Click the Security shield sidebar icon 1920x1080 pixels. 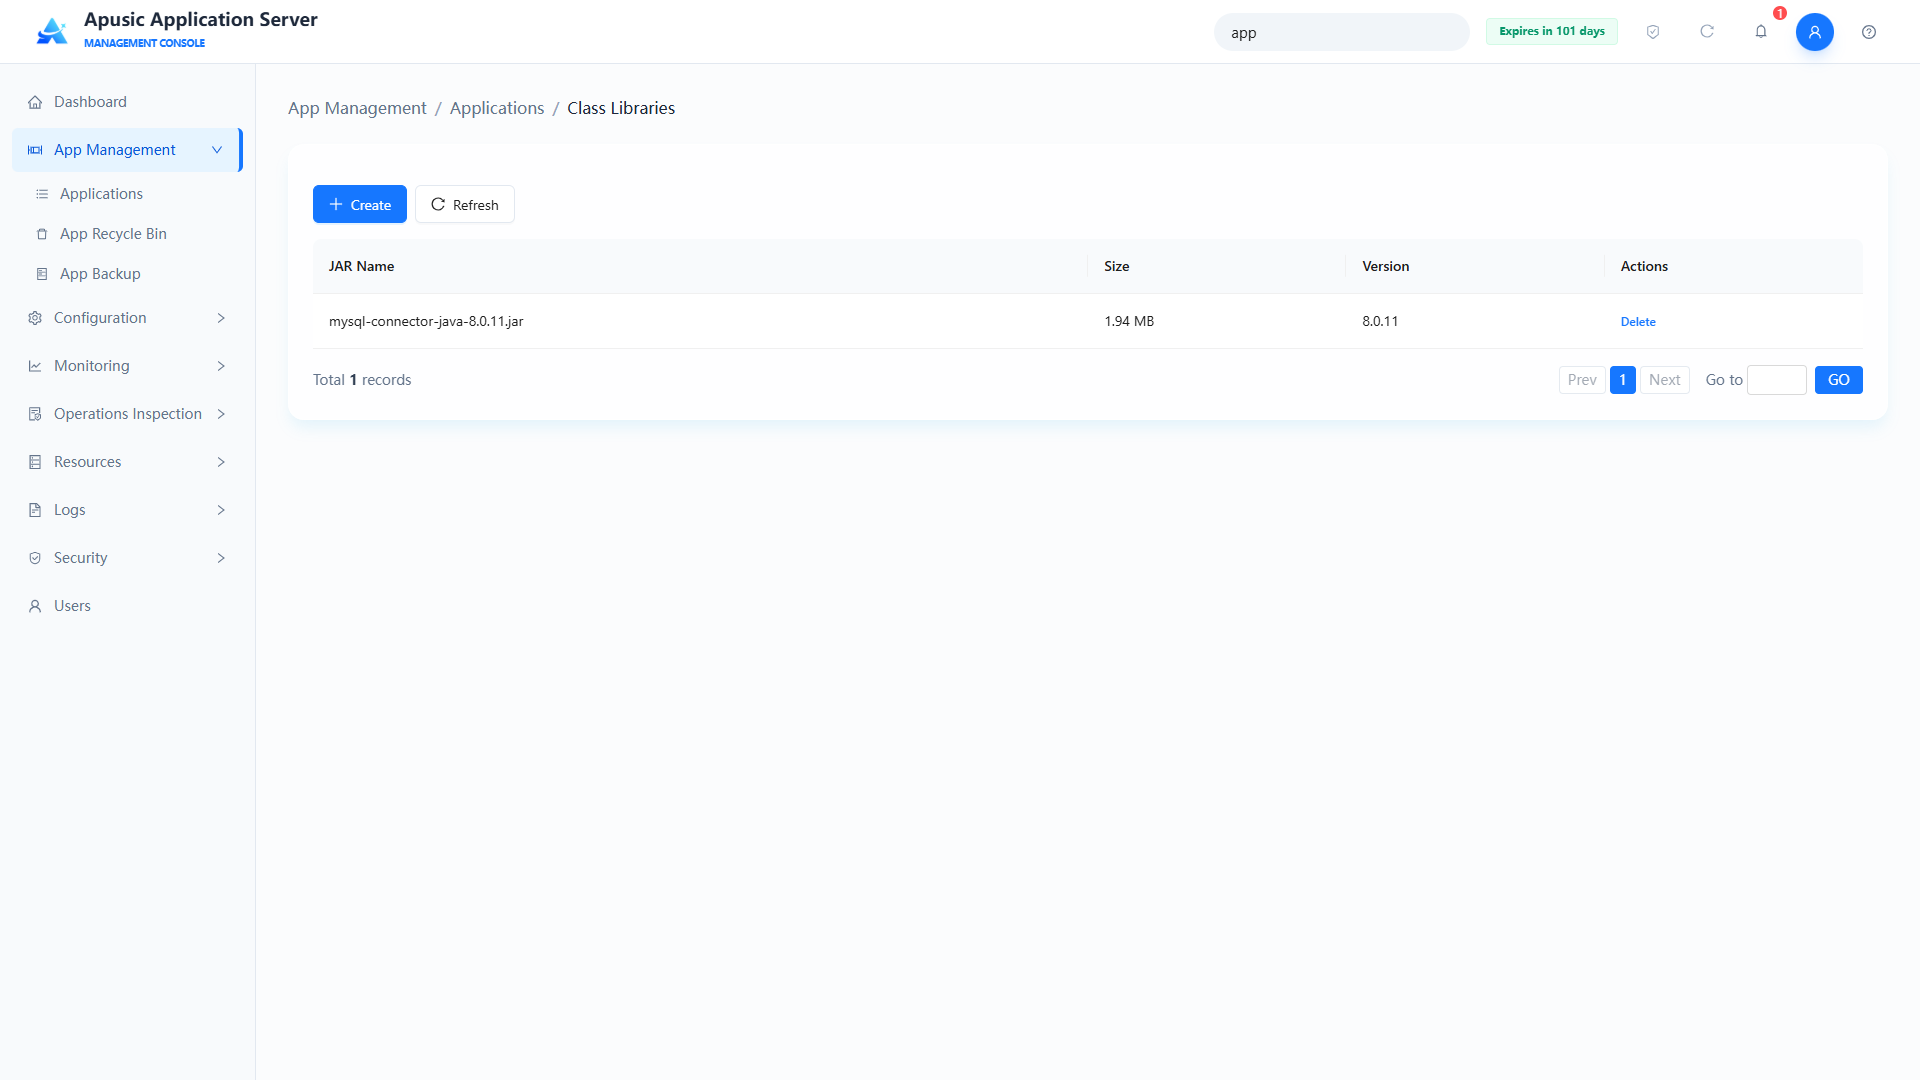pos(35,558)
